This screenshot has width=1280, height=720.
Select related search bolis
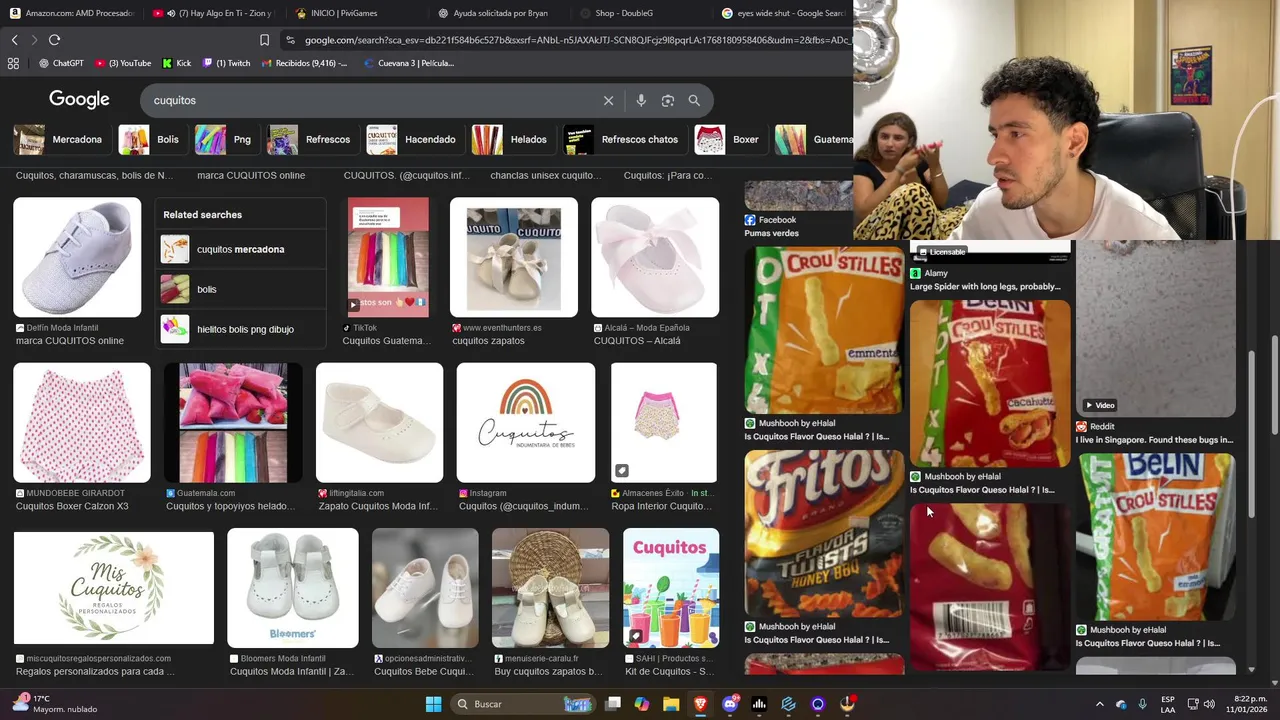[x=240, y=289]
